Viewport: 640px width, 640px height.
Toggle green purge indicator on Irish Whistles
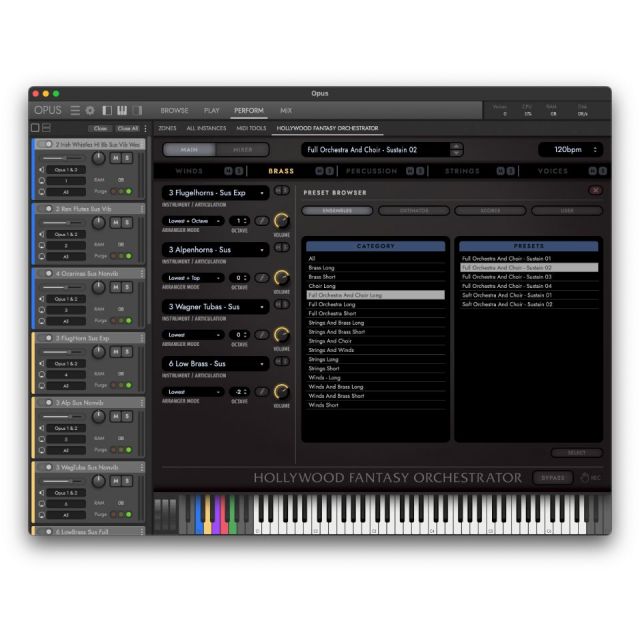coord(129,191)
